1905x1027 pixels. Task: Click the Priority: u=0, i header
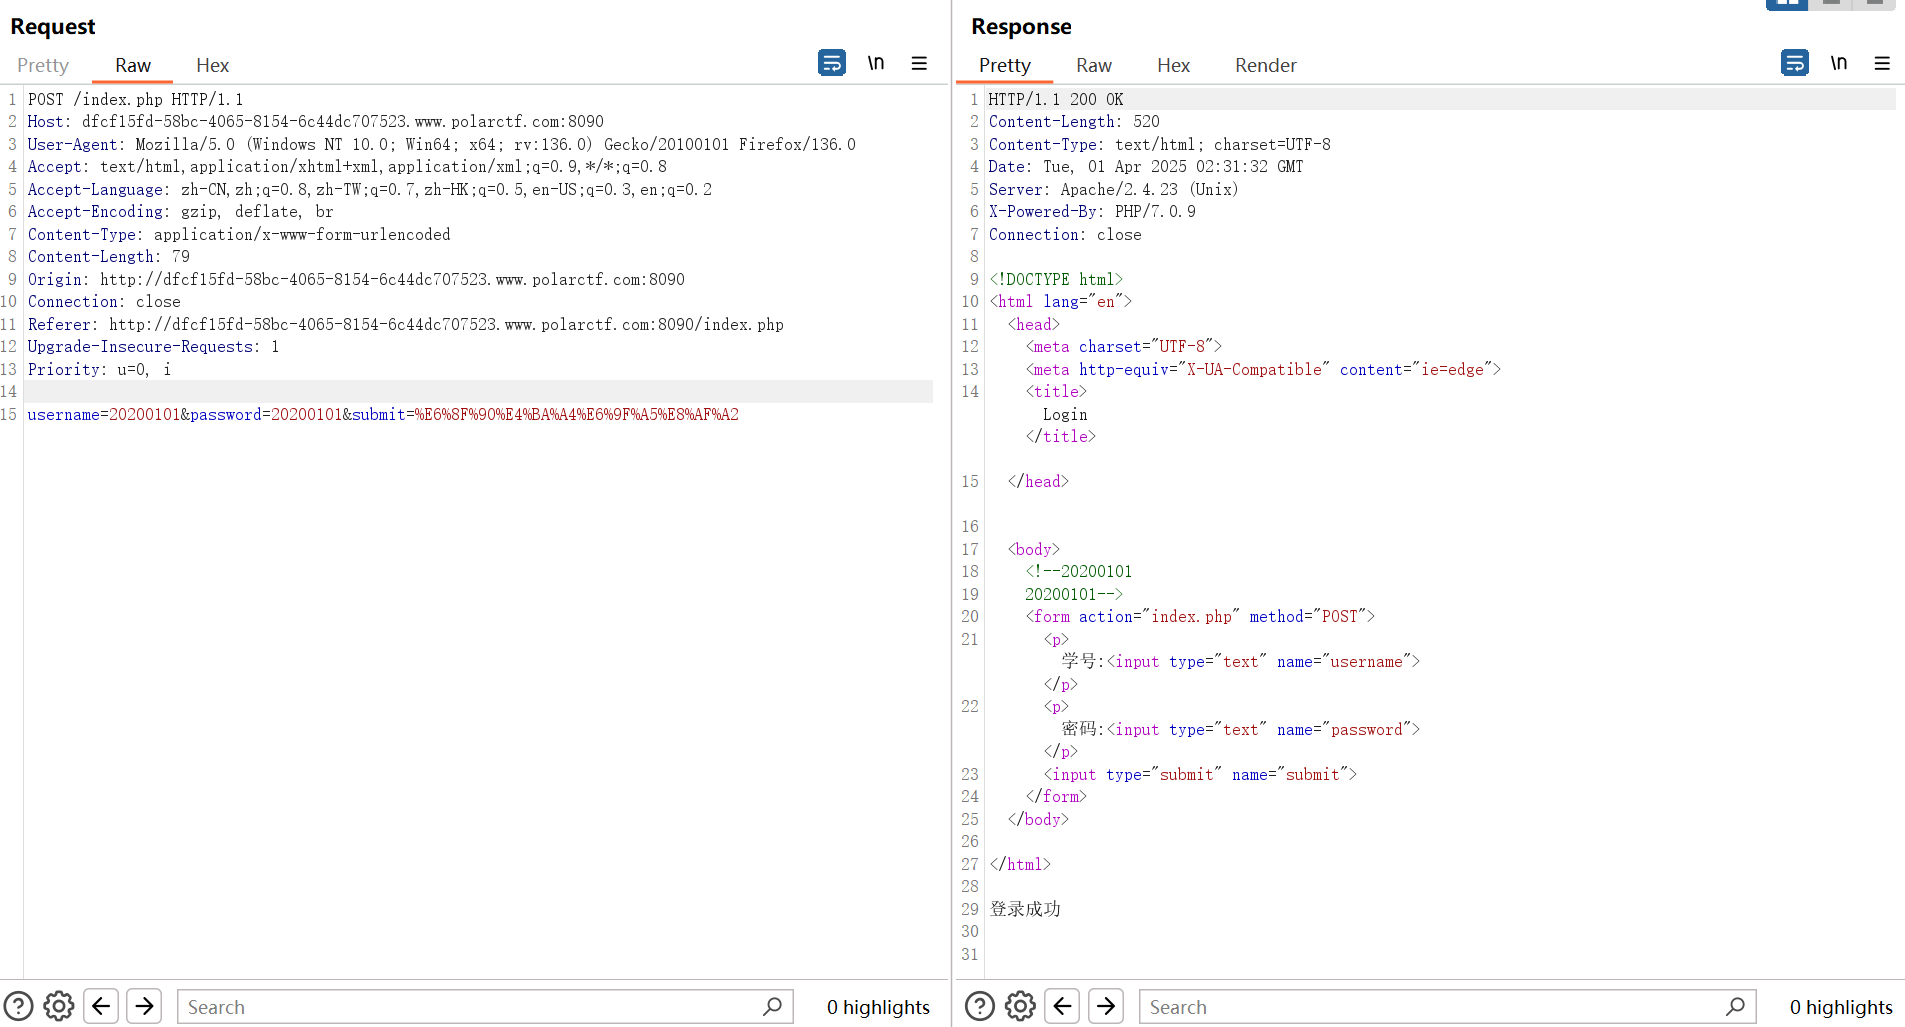coord(99,369)
